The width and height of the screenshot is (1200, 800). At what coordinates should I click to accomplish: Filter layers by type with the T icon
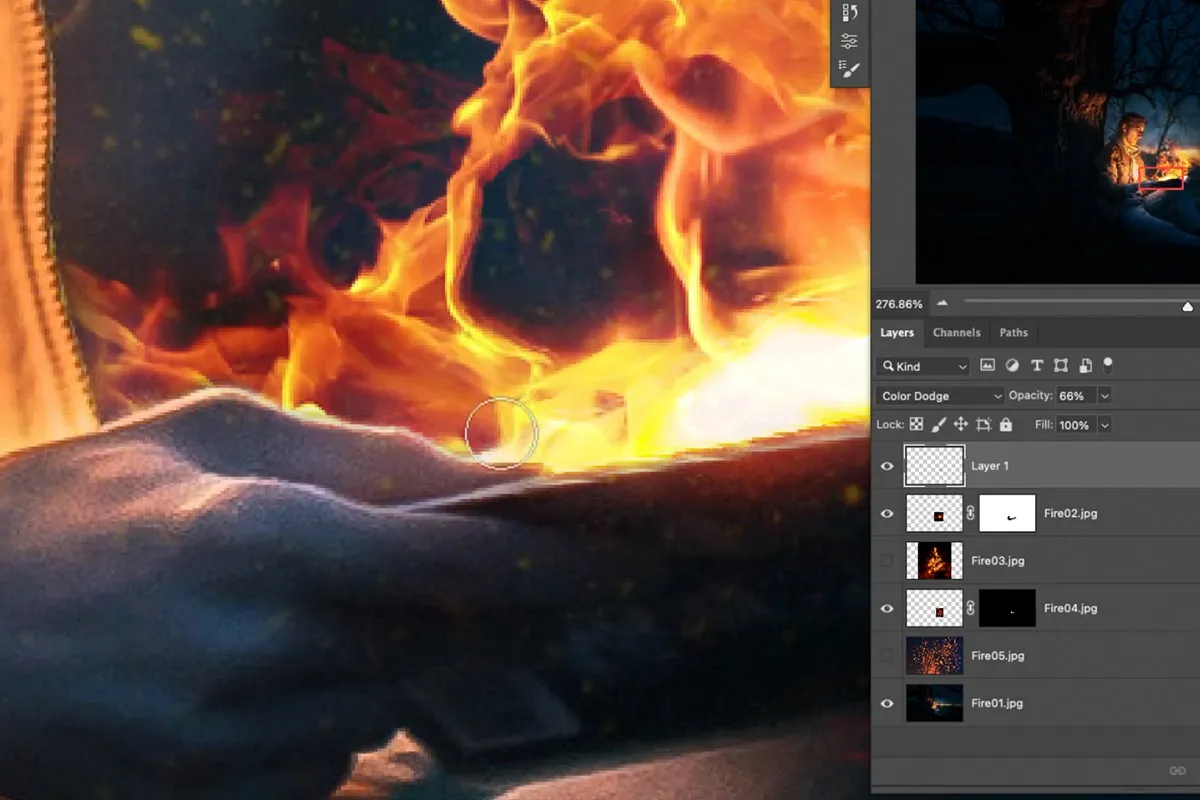[x=1037, y=365]
